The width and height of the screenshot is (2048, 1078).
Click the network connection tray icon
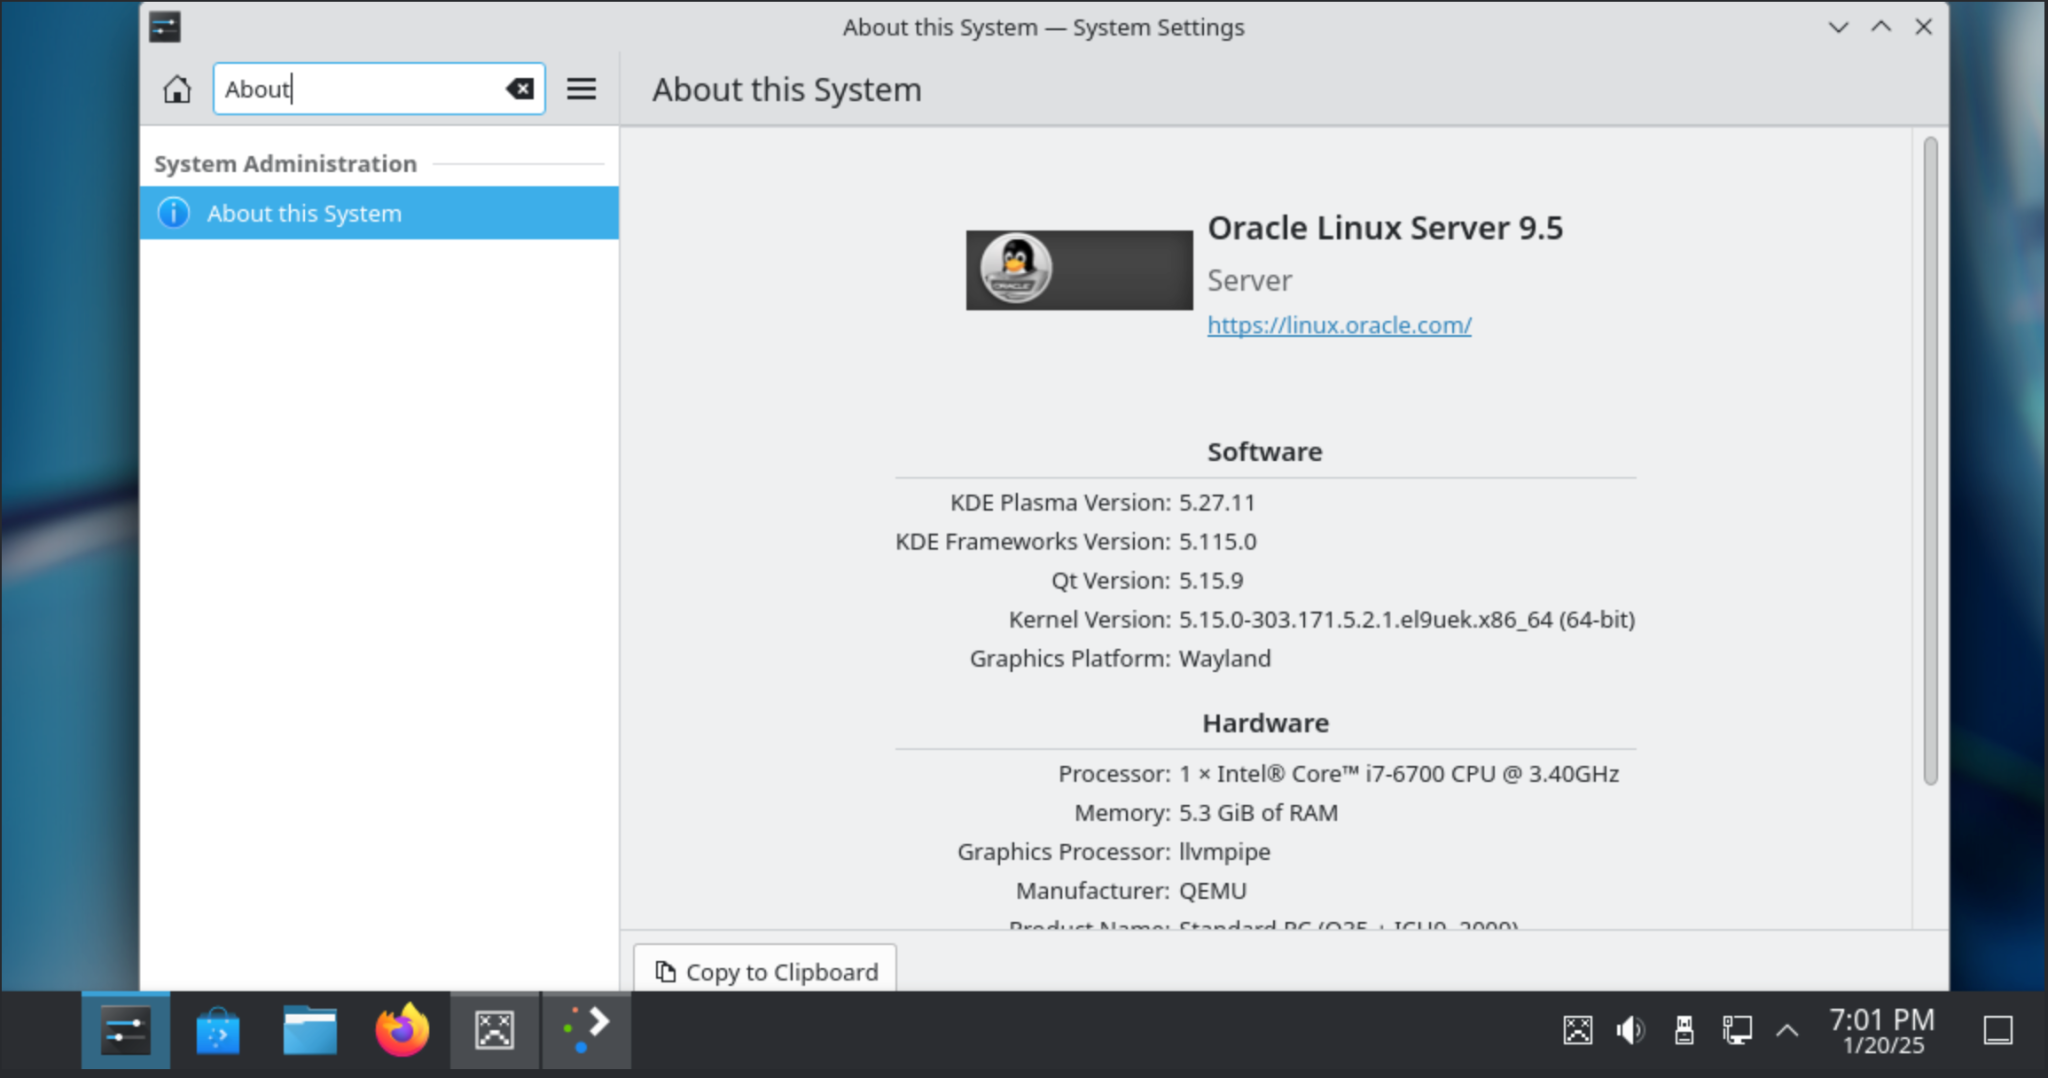coord(1737,1030)
